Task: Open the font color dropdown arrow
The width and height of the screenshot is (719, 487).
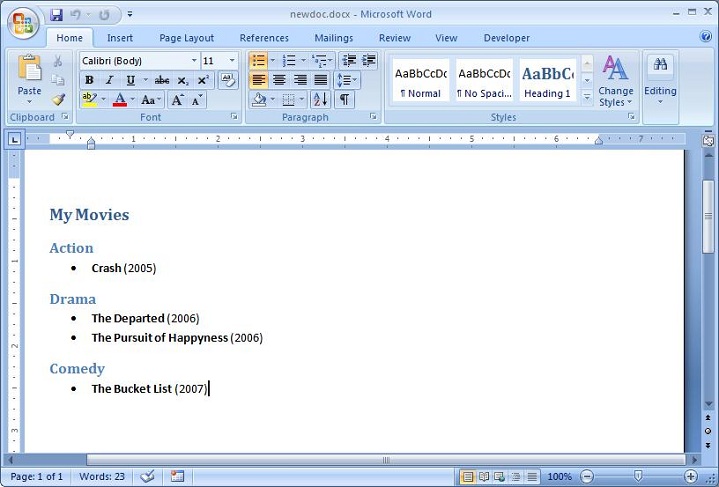Action: [133, 100]
